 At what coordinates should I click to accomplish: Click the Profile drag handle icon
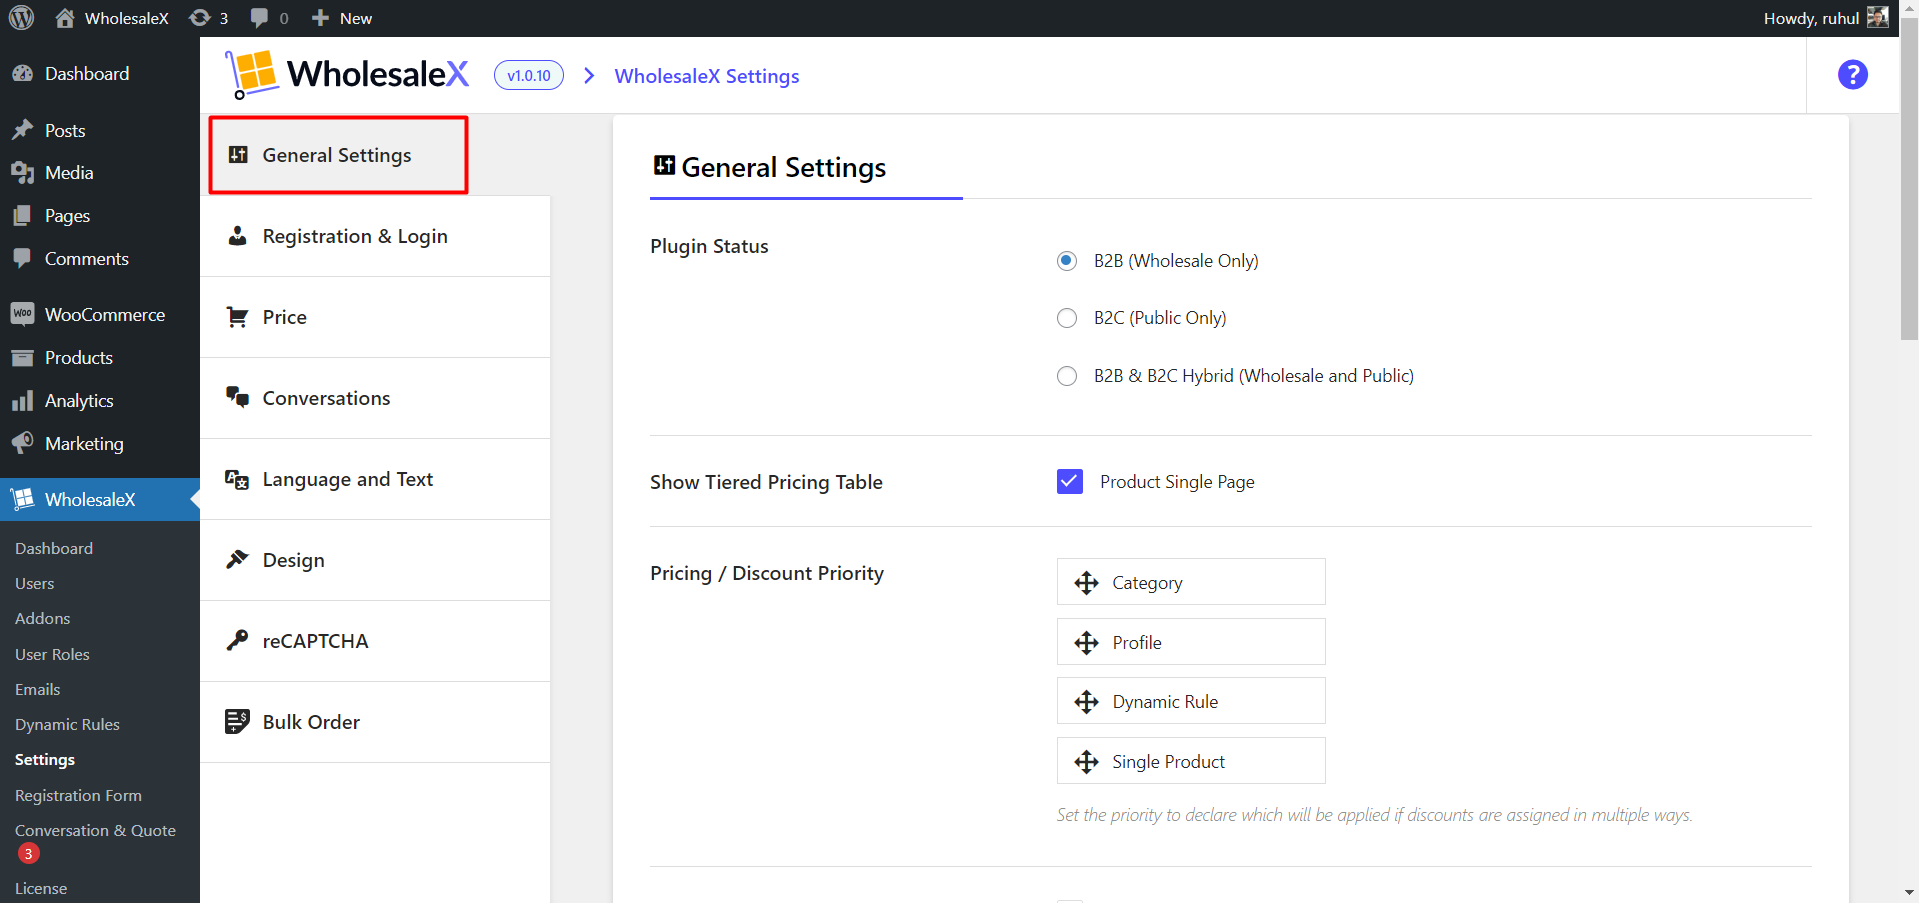[x=1086, y=643]
